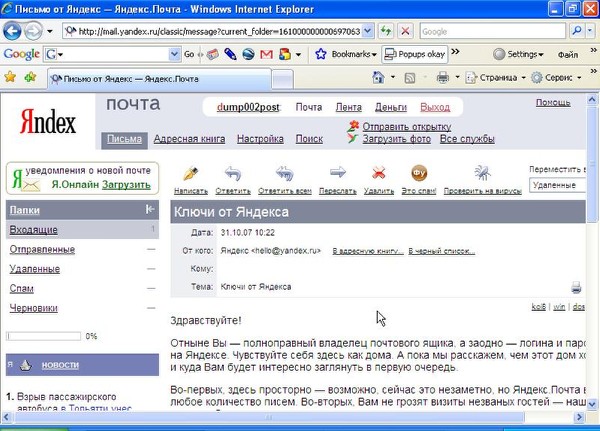Click the Переслать forward arrow icon

338,173
